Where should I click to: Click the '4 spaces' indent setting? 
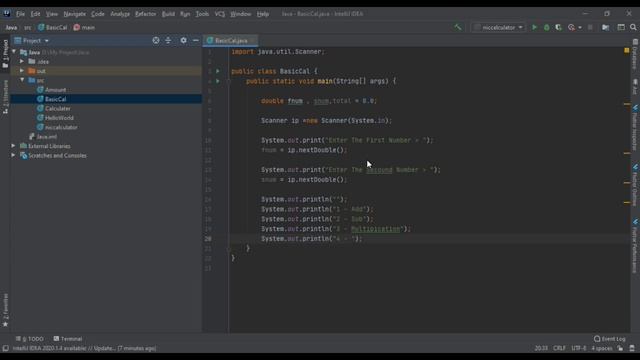point(602,348)
